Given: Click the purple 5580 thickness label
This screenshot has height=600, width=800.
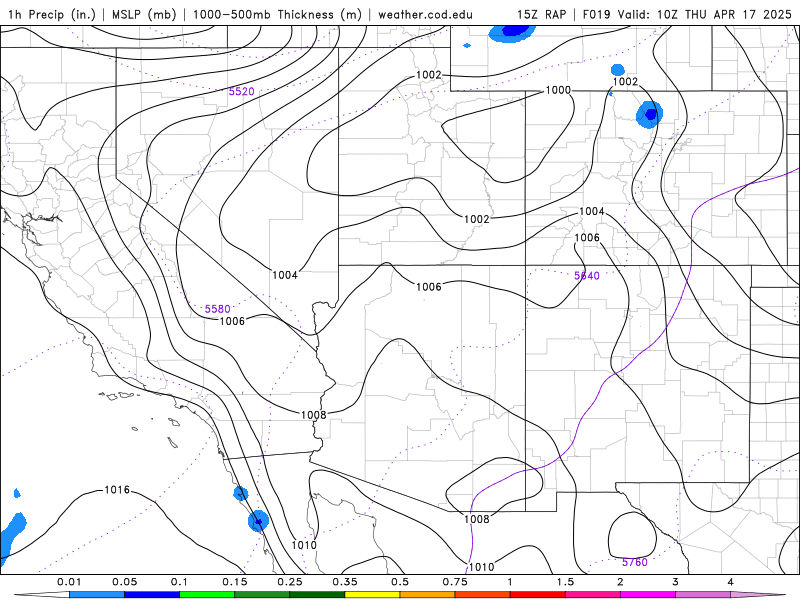Looking at the screenshot, I should coord(217,309).
